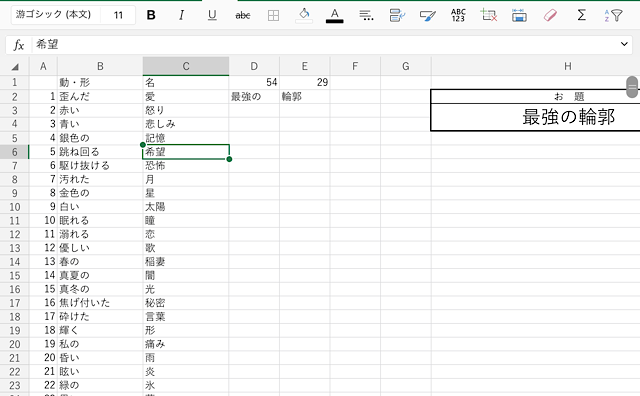The width and height of the screenshot is (640, 396).
Task: Select row 10 header
Action: click(15, 207)
